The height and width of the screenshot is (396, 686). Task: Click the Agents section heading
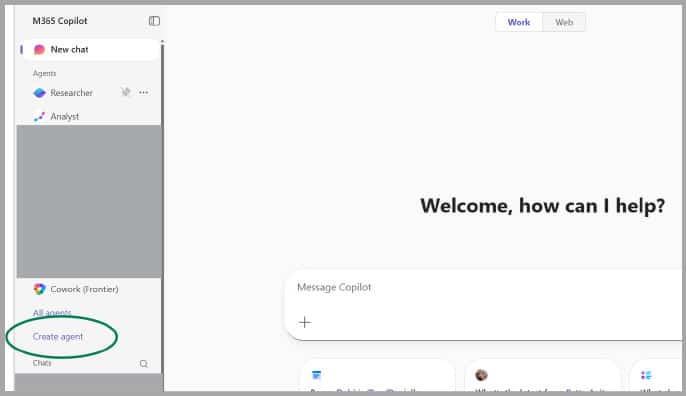44,73
